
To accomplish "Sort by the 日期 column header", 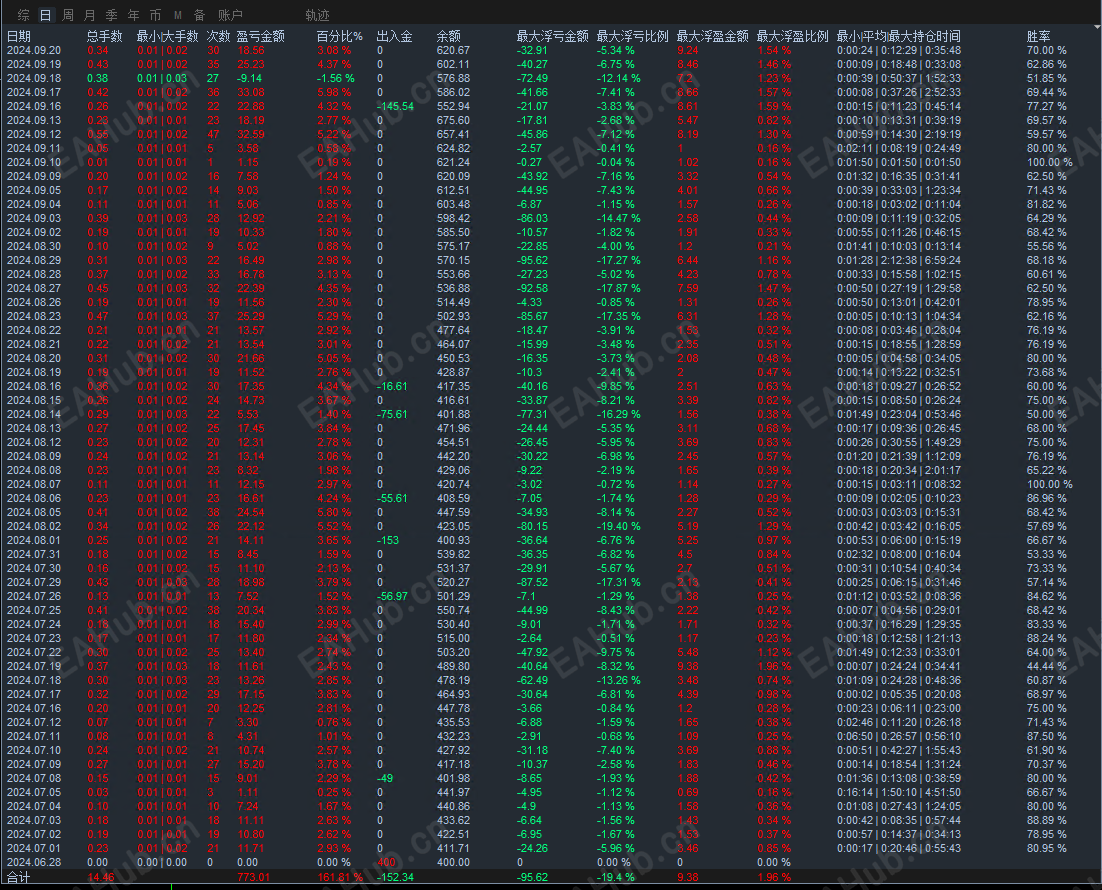I will pos(19,36).
